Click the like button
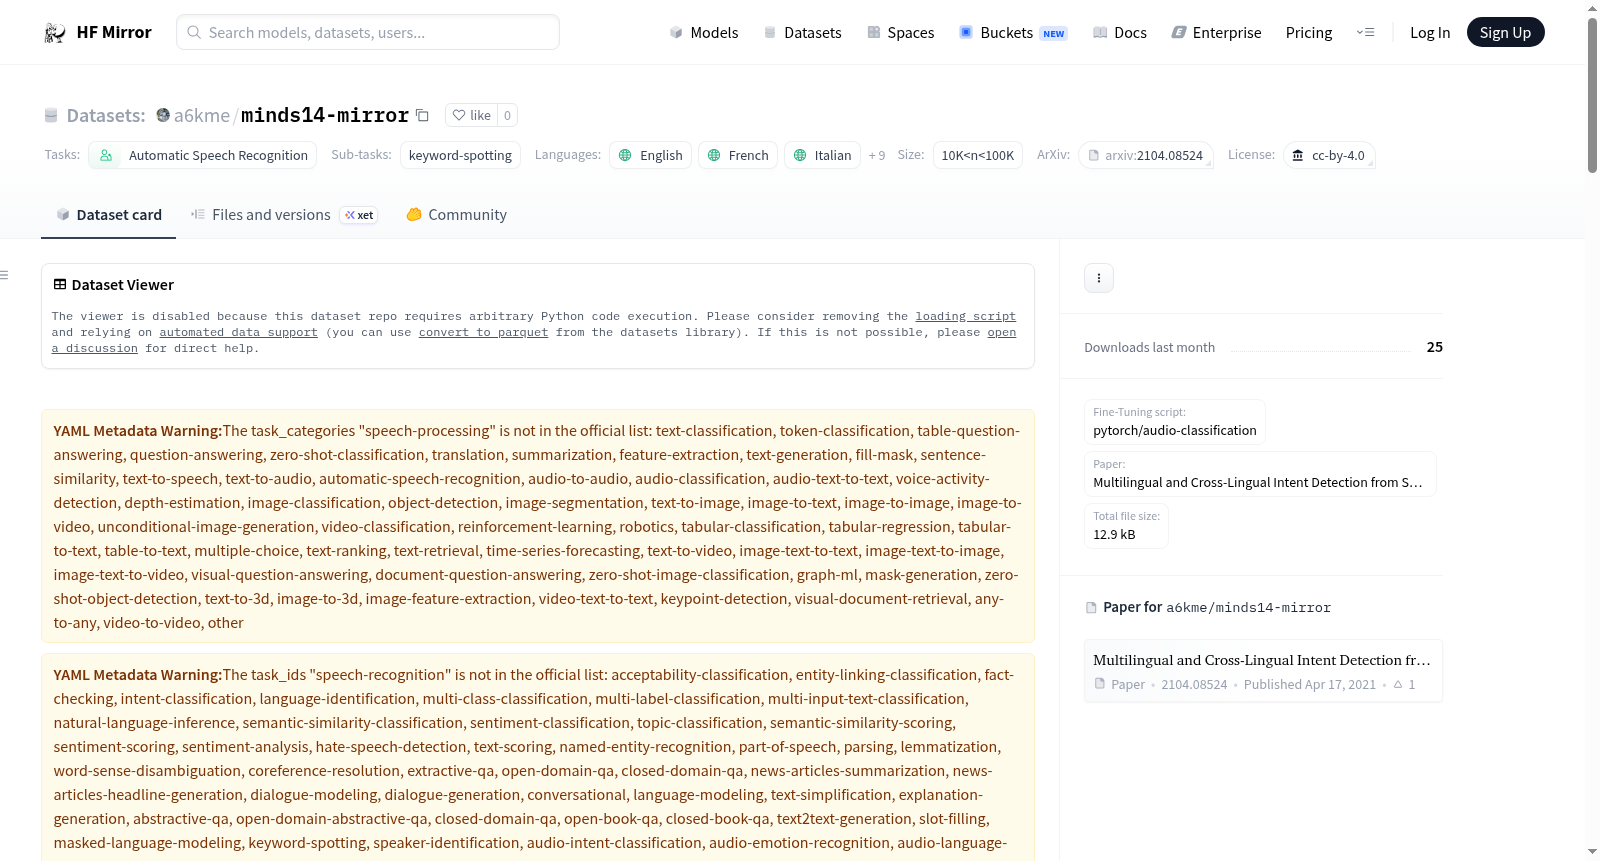Screen dimensions: 1600x861 pyautogui.click(x=471, y=115)
